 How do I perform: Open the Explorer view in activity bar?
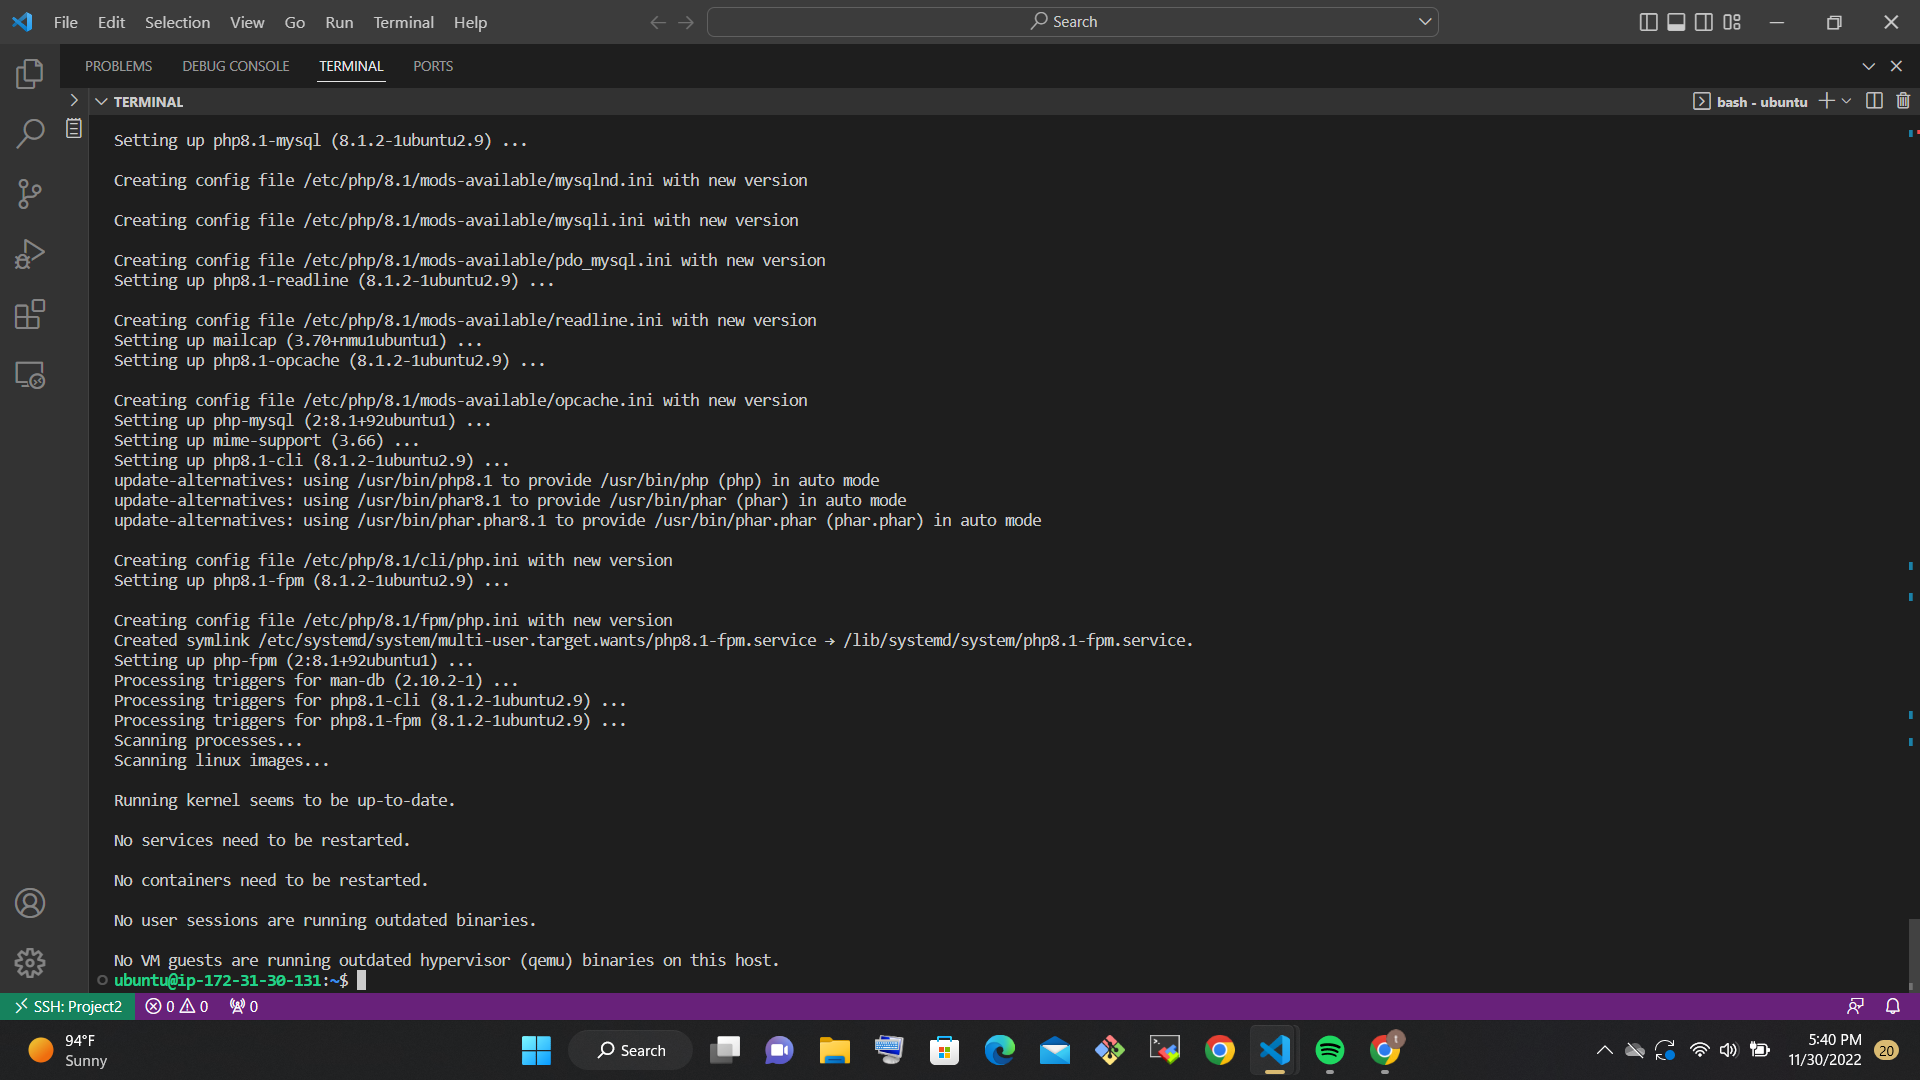(x=30, y=73)
